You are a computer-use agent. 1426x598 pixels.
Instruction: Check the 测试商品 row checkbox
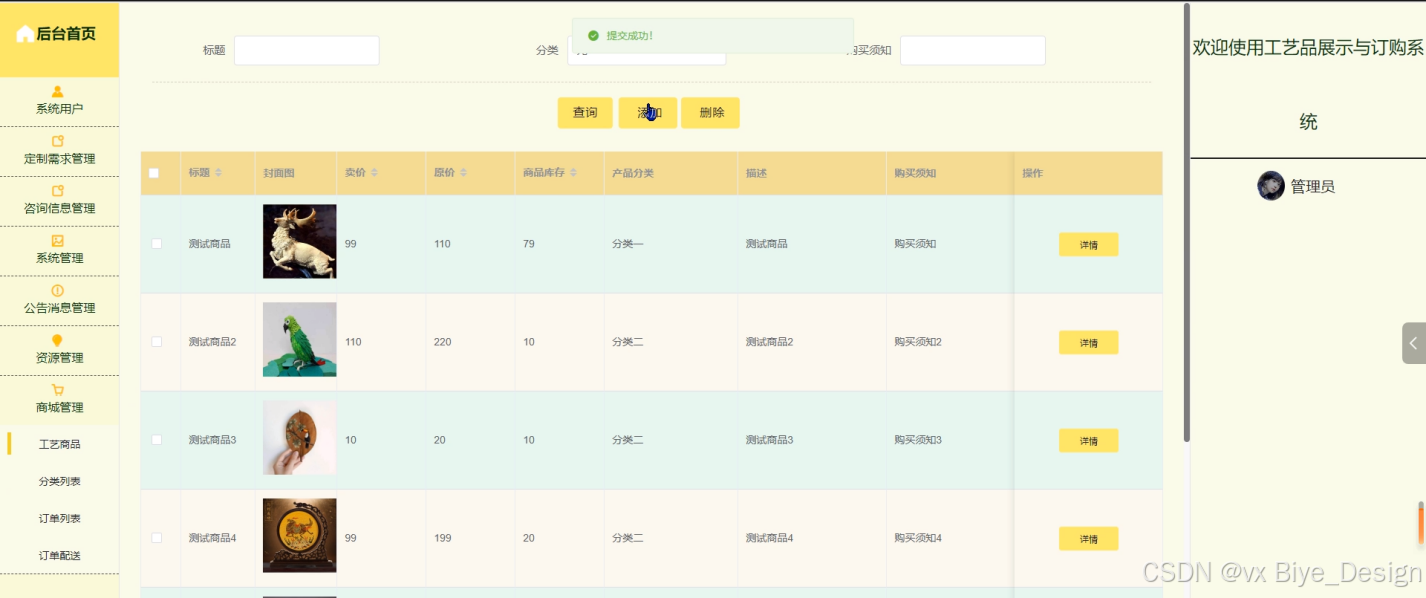pos(156,243)
